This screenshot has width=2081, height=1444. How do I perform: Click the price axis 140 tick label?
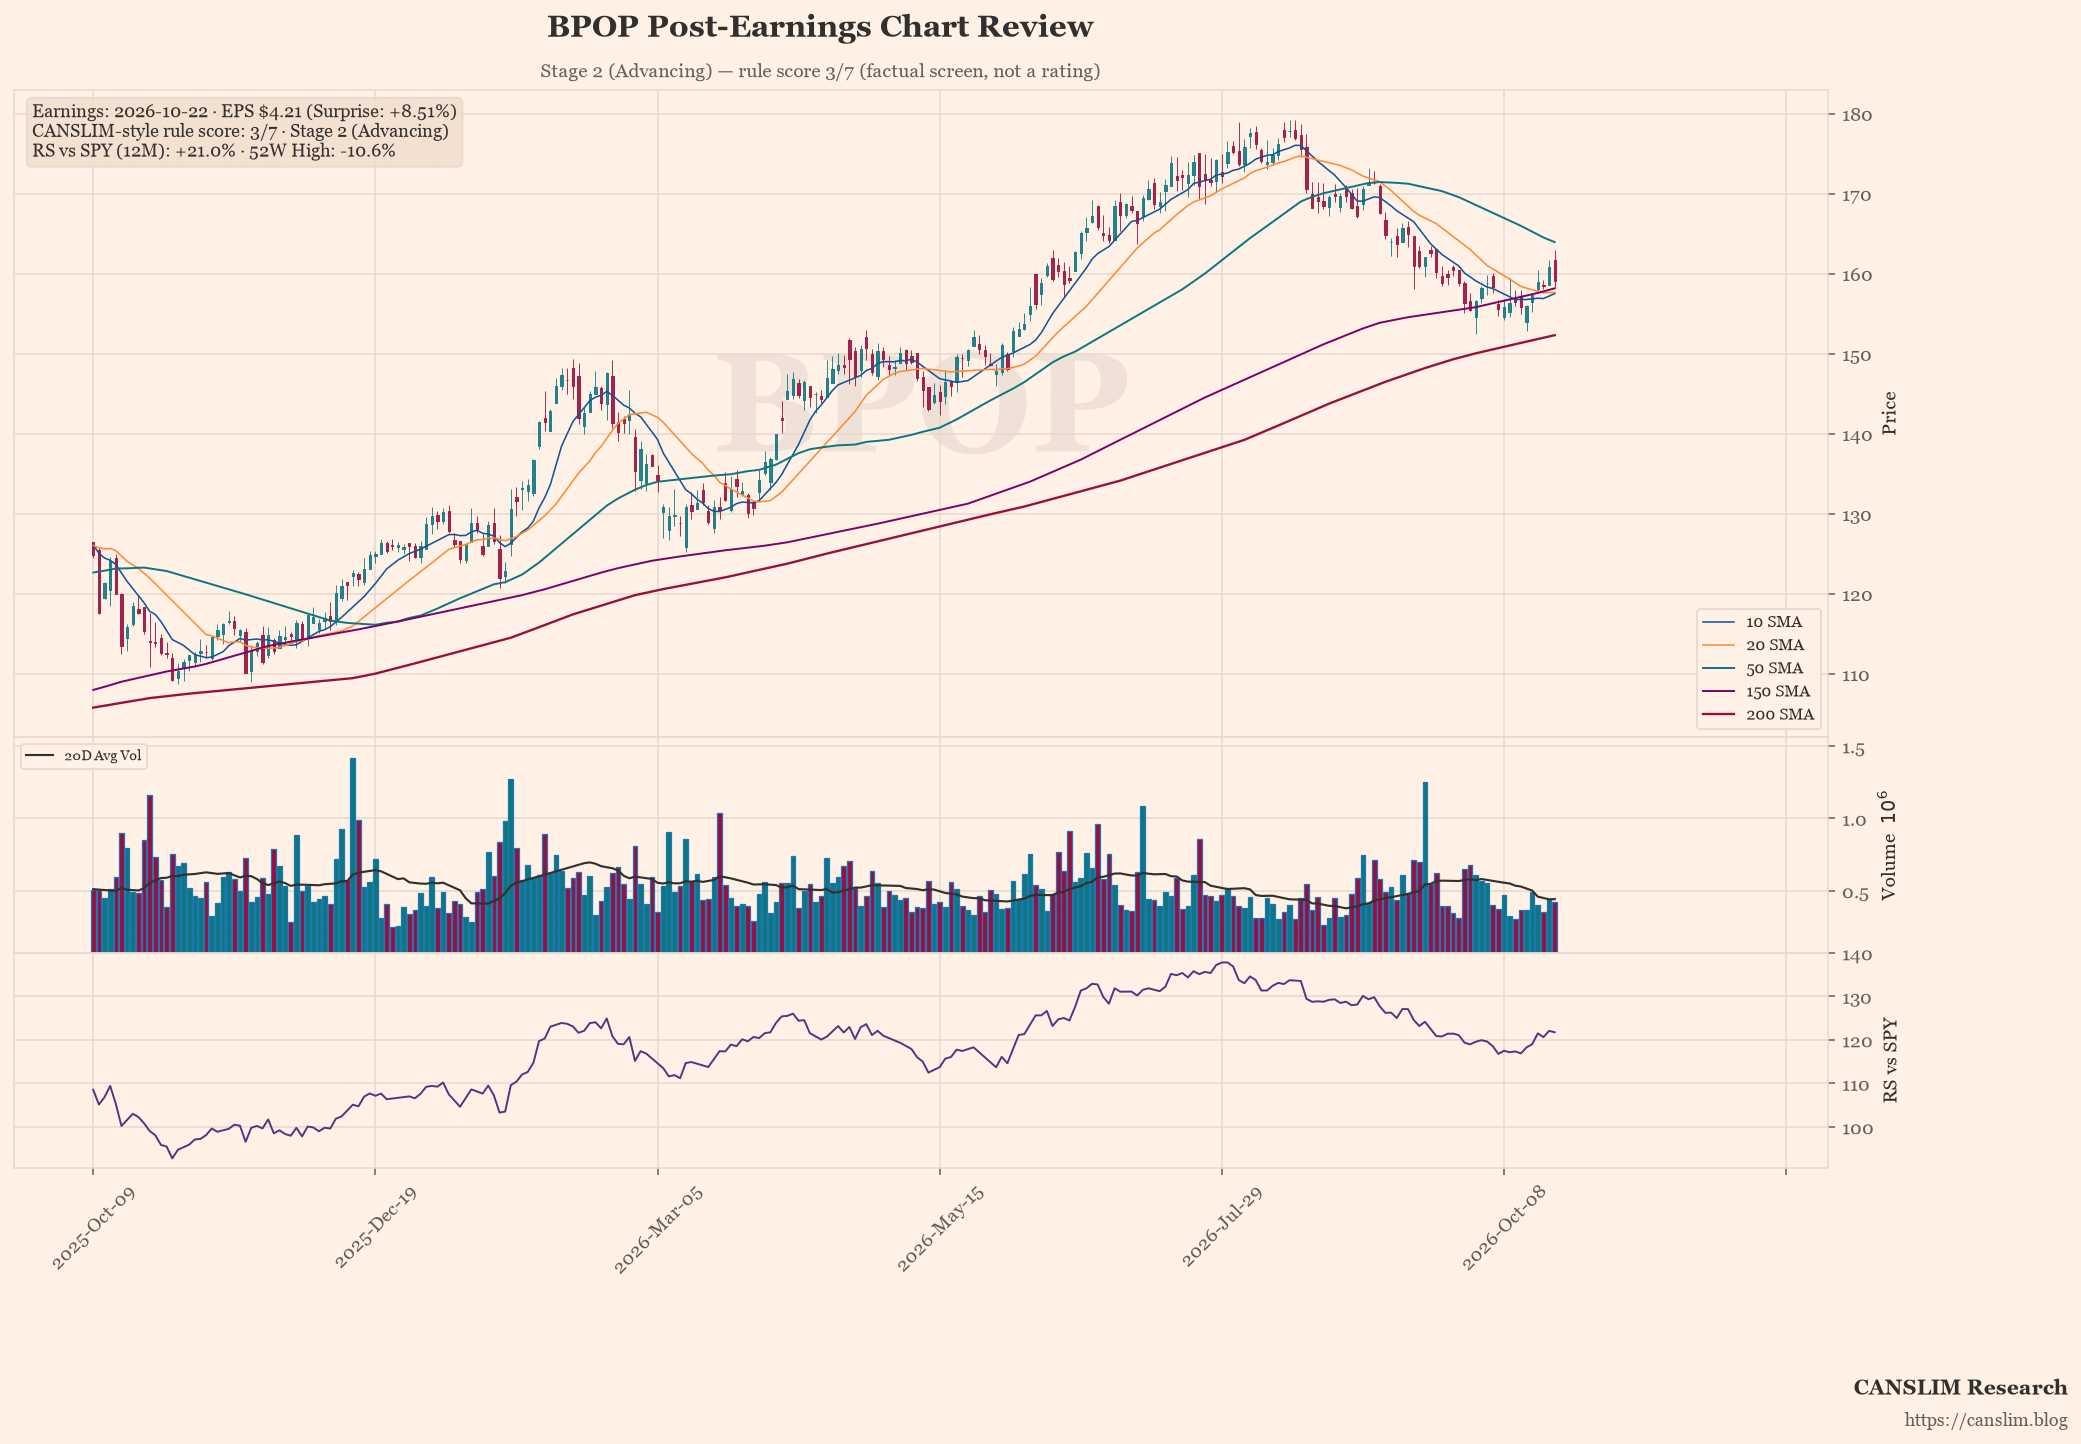tap(1857, 435)
